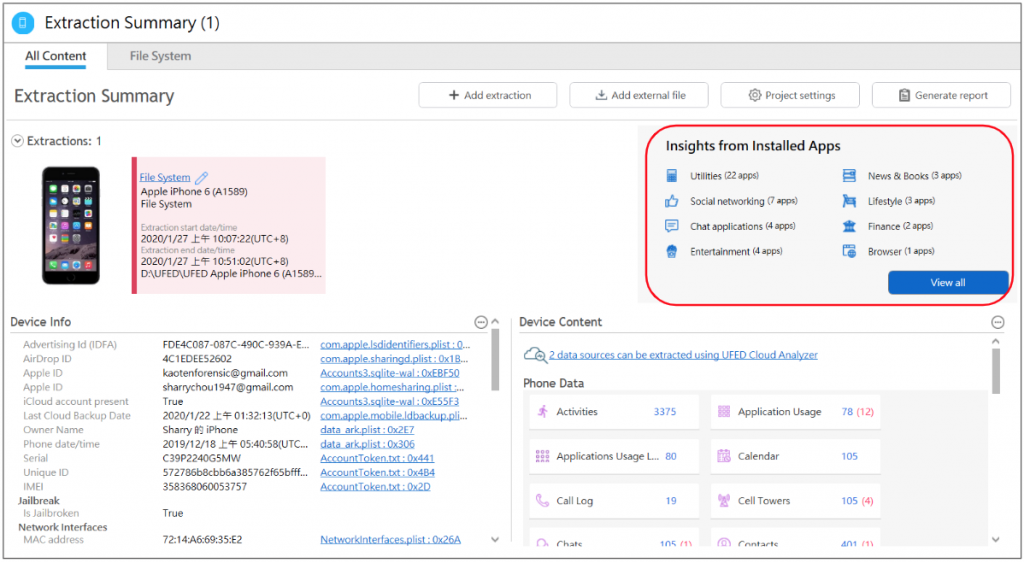Click the Utilities category calculator icon
1024x563 pixels.
671,176
